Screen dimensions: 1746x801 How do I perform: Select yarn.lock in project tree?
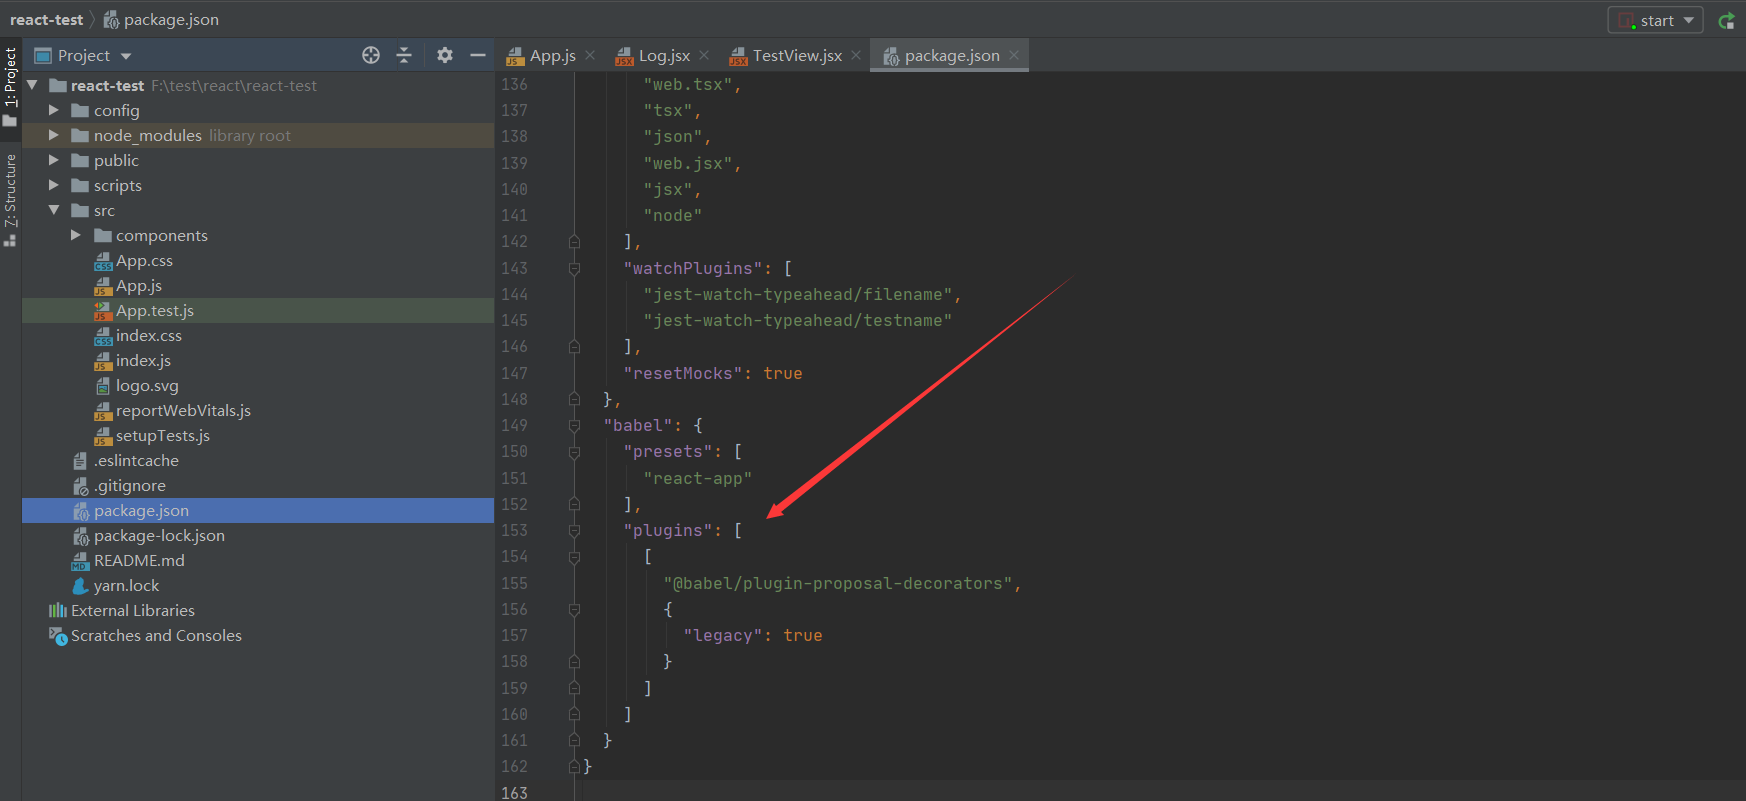(126, 585)
